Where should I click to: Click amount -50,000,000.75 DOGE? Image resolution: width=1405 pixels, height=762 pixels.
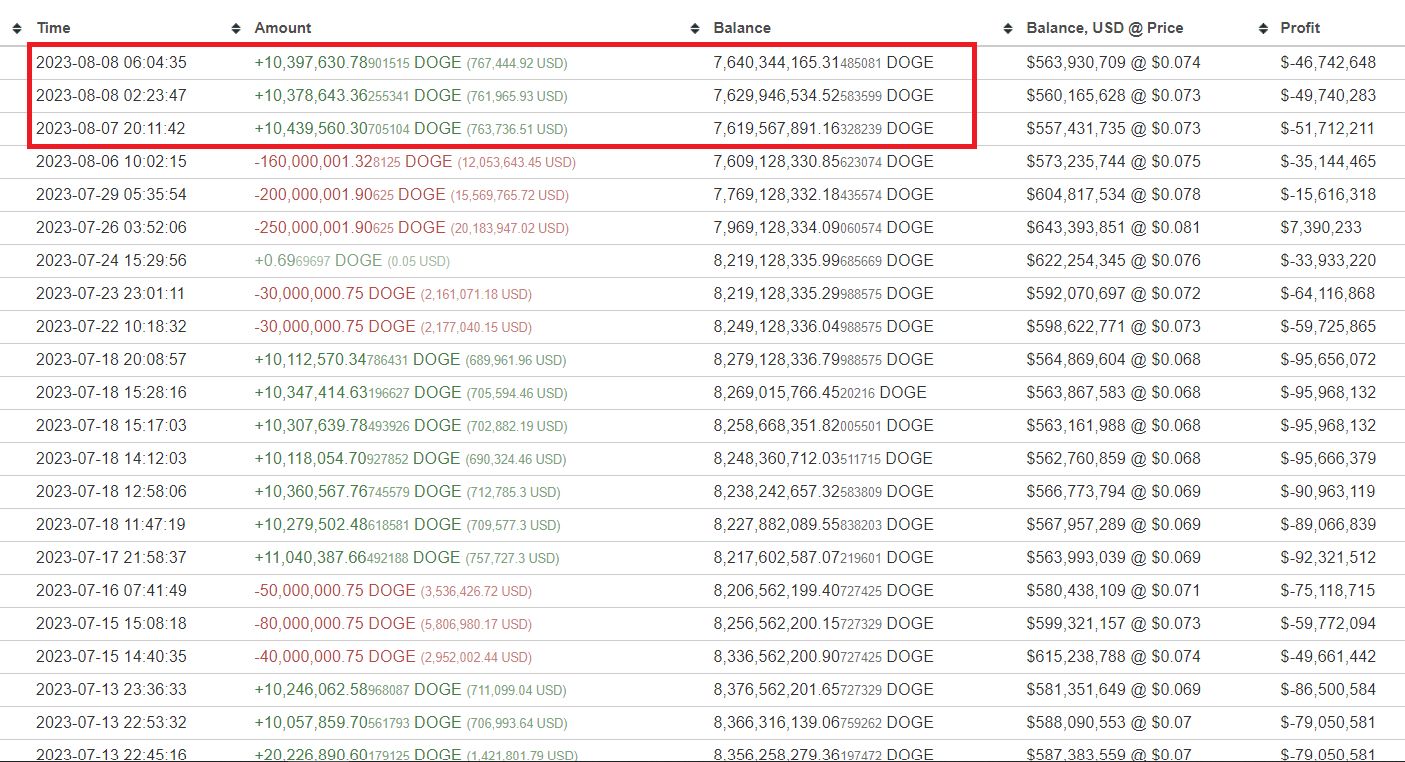(x=334, y=590)
